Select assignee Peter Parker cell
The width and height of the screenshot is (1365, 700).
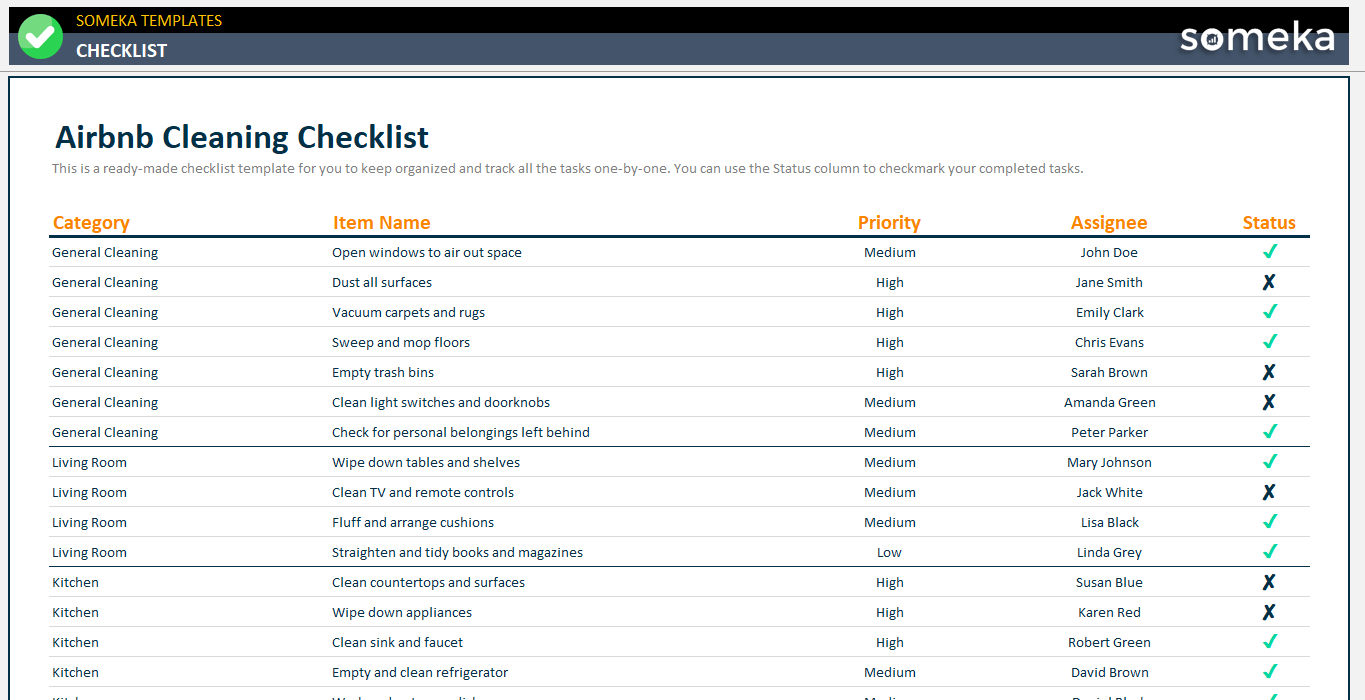tap(1109, 433)
